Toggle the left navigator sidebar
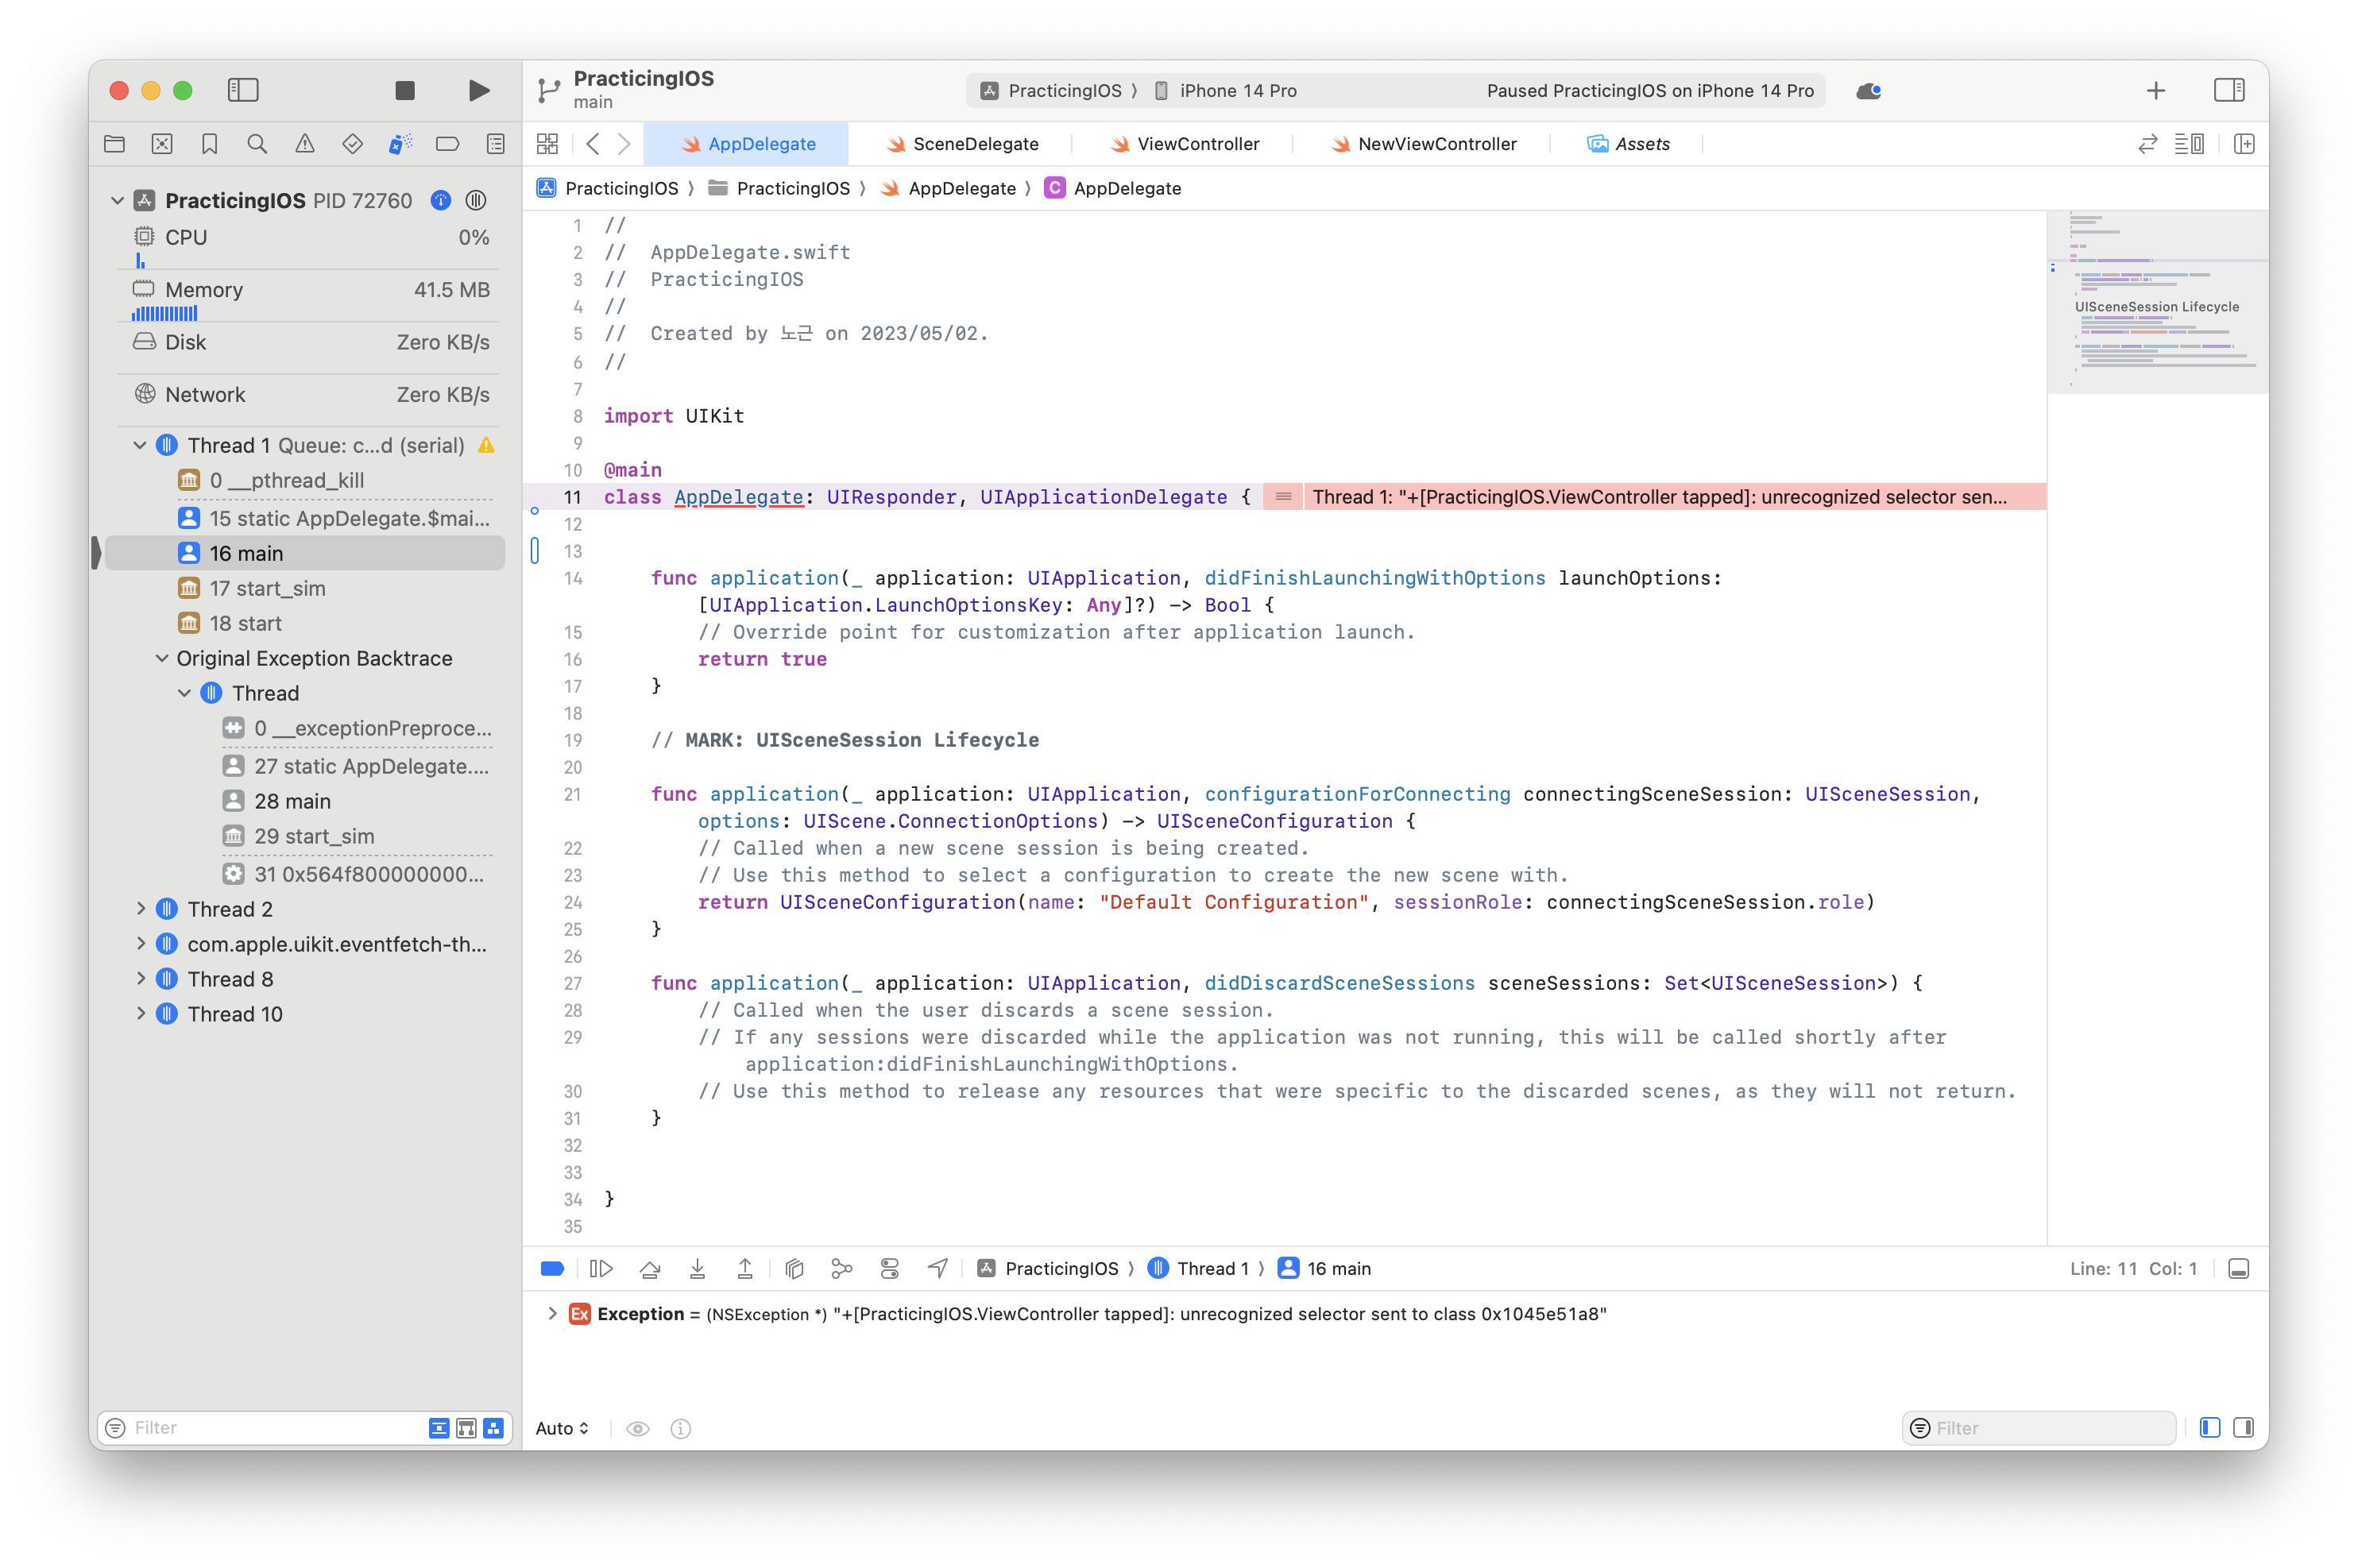The image size is (2358, 1568). coord(243,91)
